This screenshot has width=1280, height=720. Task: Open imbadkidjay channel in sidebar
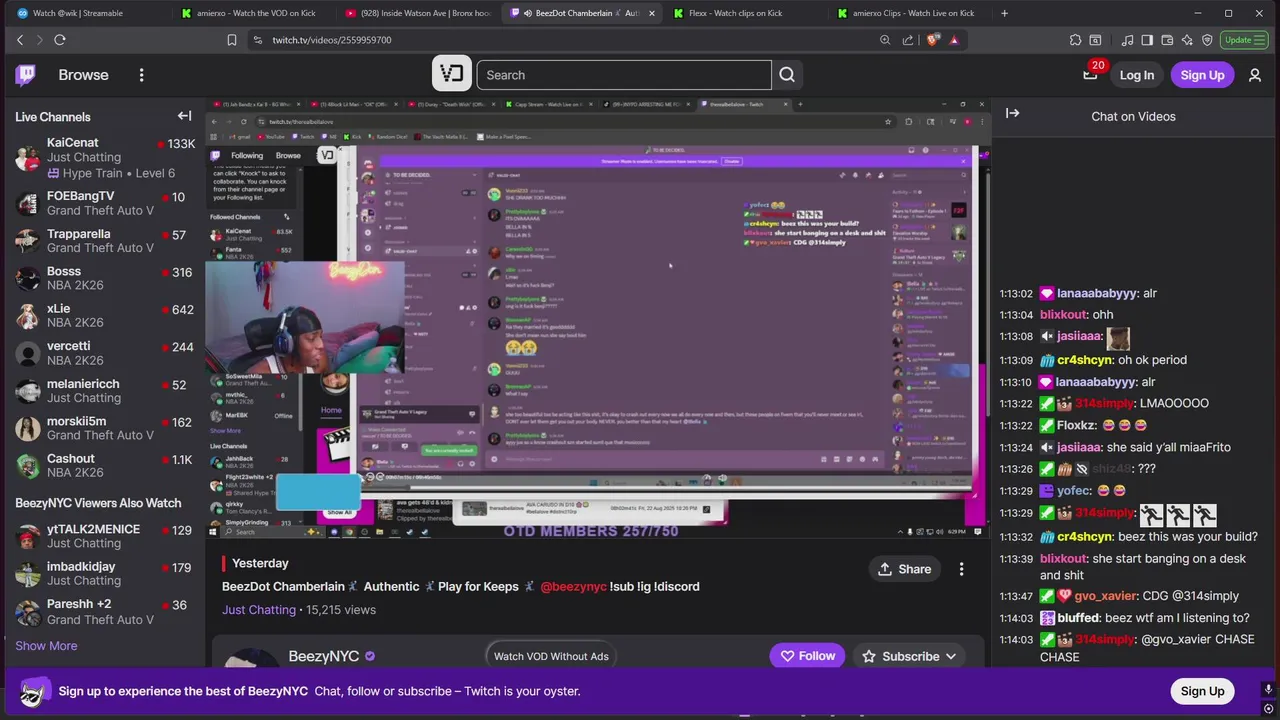105,573
